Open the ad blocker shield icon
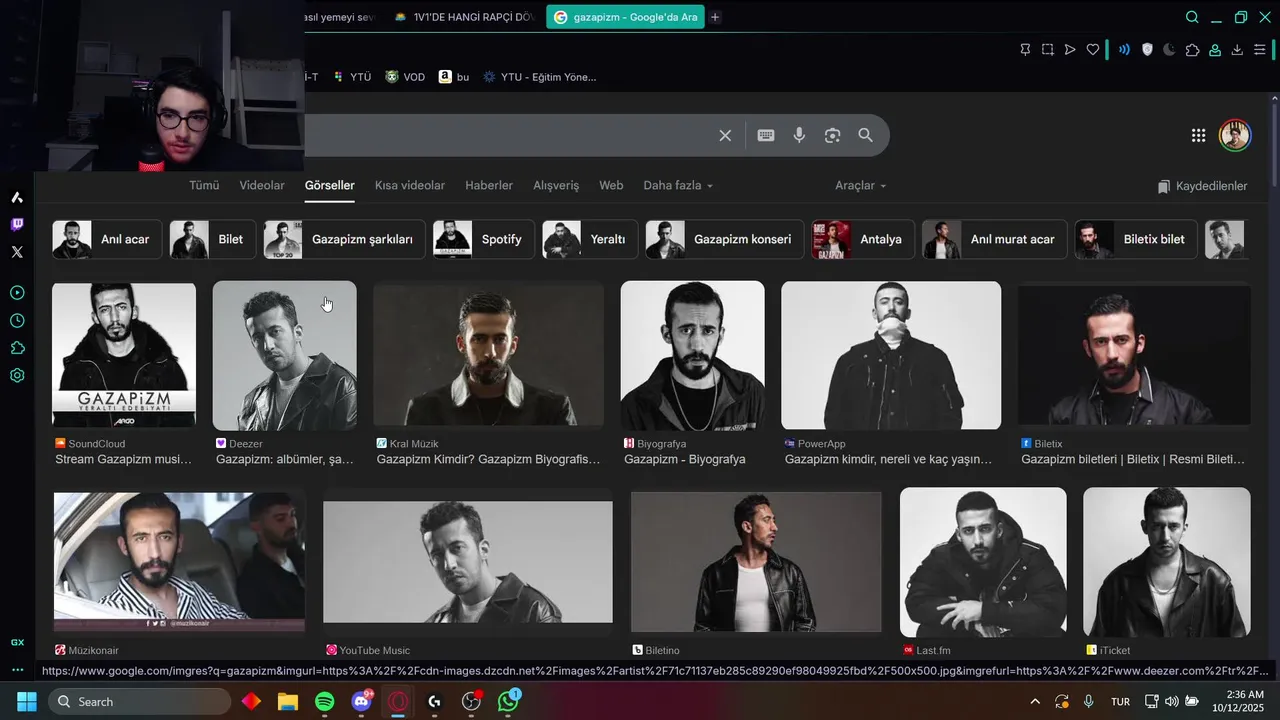1280x720 pixels. pos(1147,49)
